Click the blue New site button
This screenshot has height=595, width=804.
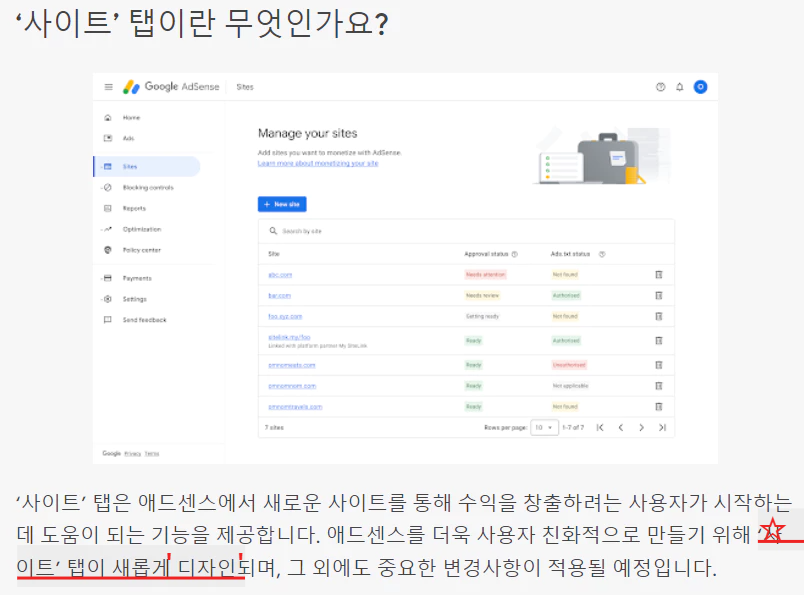pyautogui.click(x=282, y=204)
